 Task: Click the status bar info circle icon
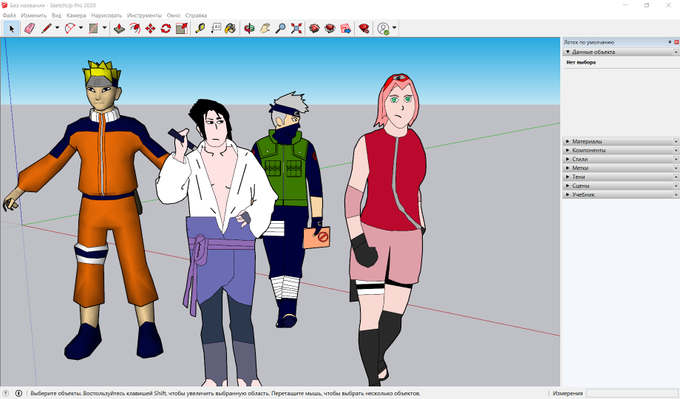pos(19,393)
